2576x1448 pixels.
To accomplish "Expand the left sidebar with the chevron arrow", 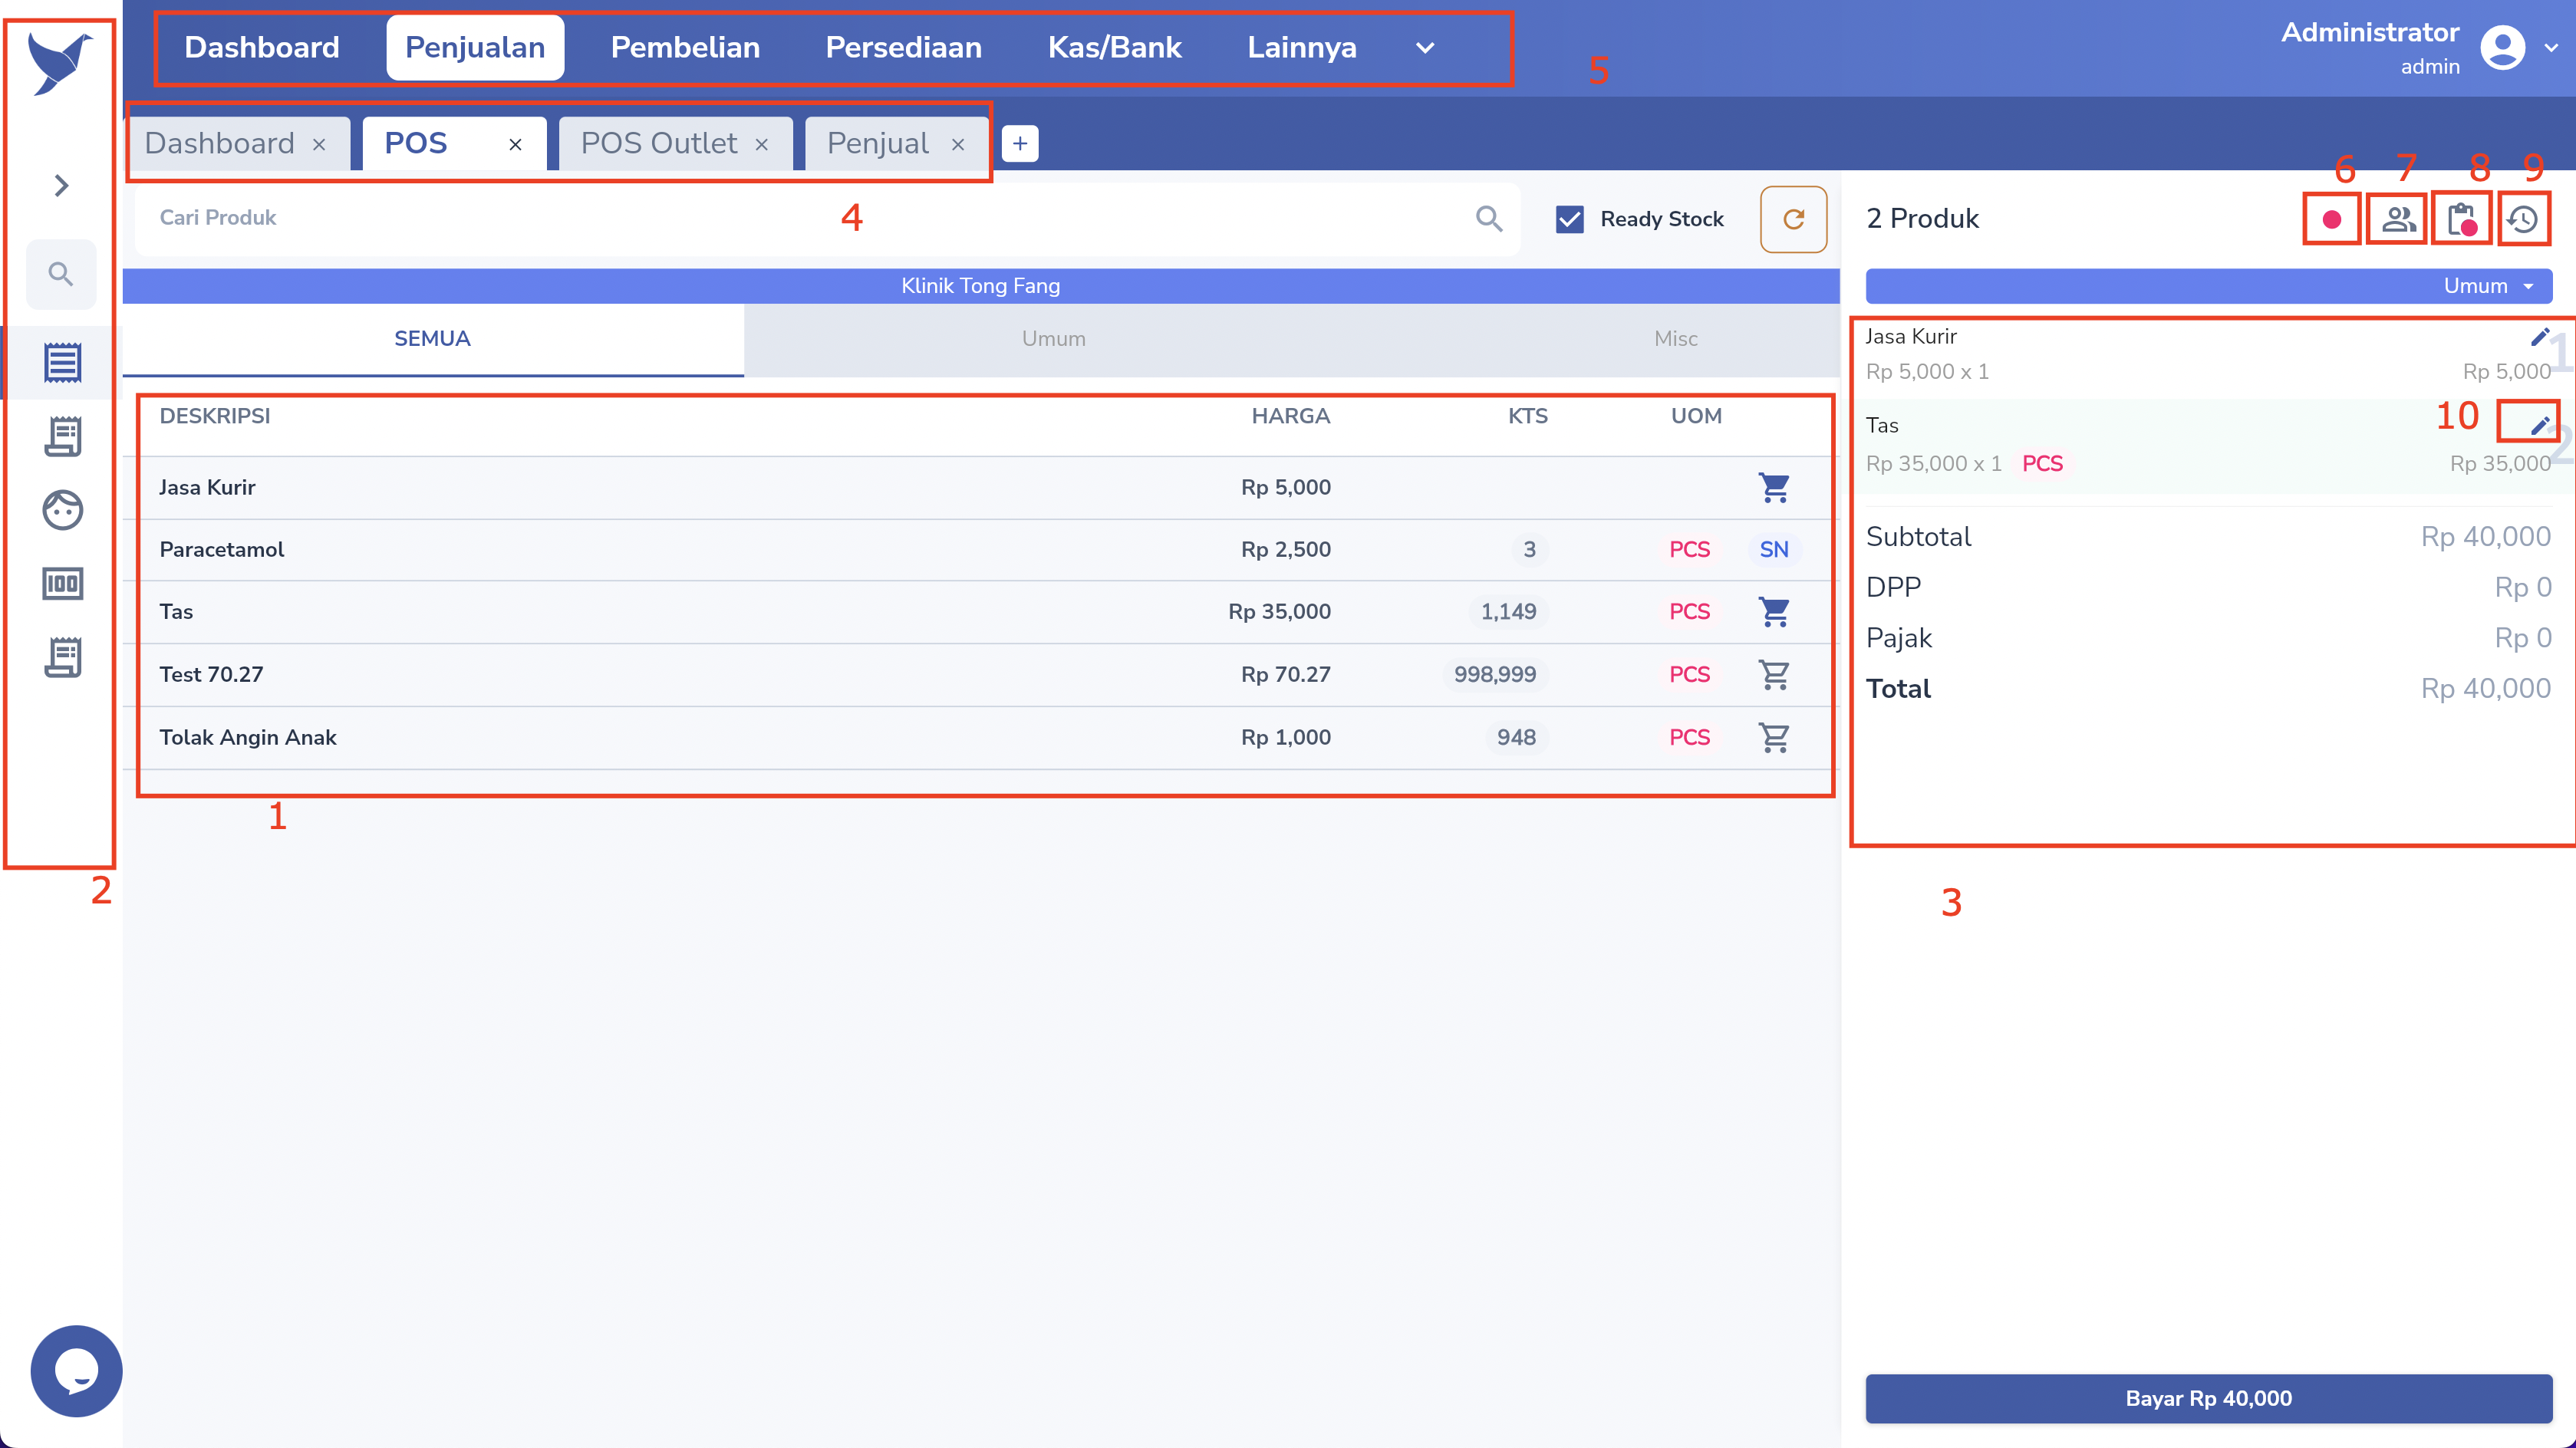I will (x=62, y=185).
